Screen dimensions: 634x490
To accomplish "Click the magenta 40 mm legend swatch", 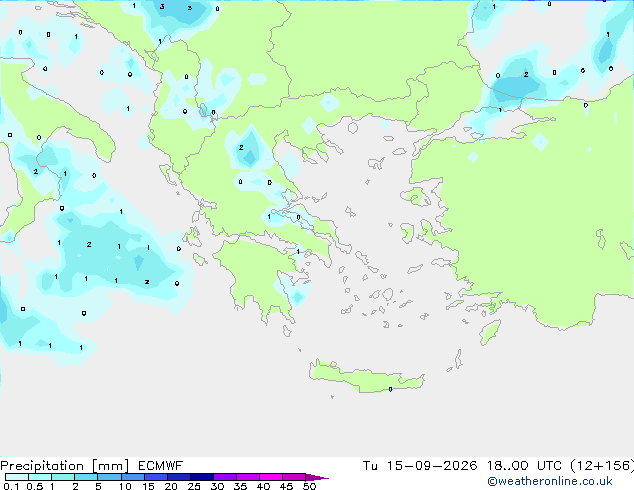I will [x=271, y=477].
